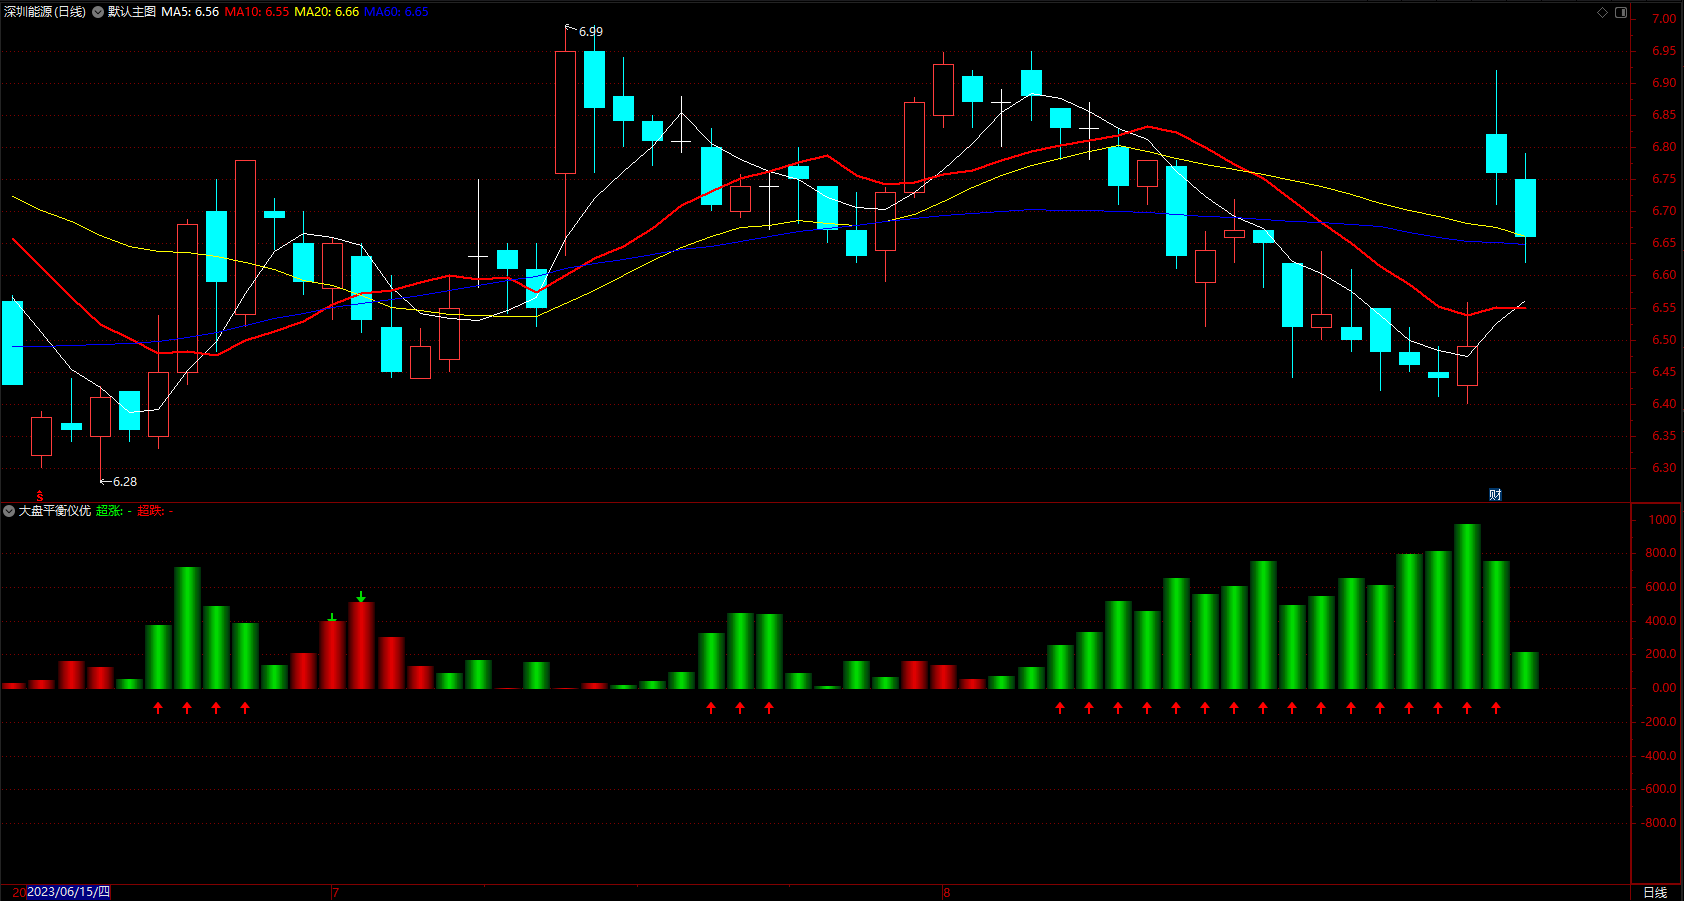
Task: Click the 1000 label on indicator axis
Action: point(1663,520)
